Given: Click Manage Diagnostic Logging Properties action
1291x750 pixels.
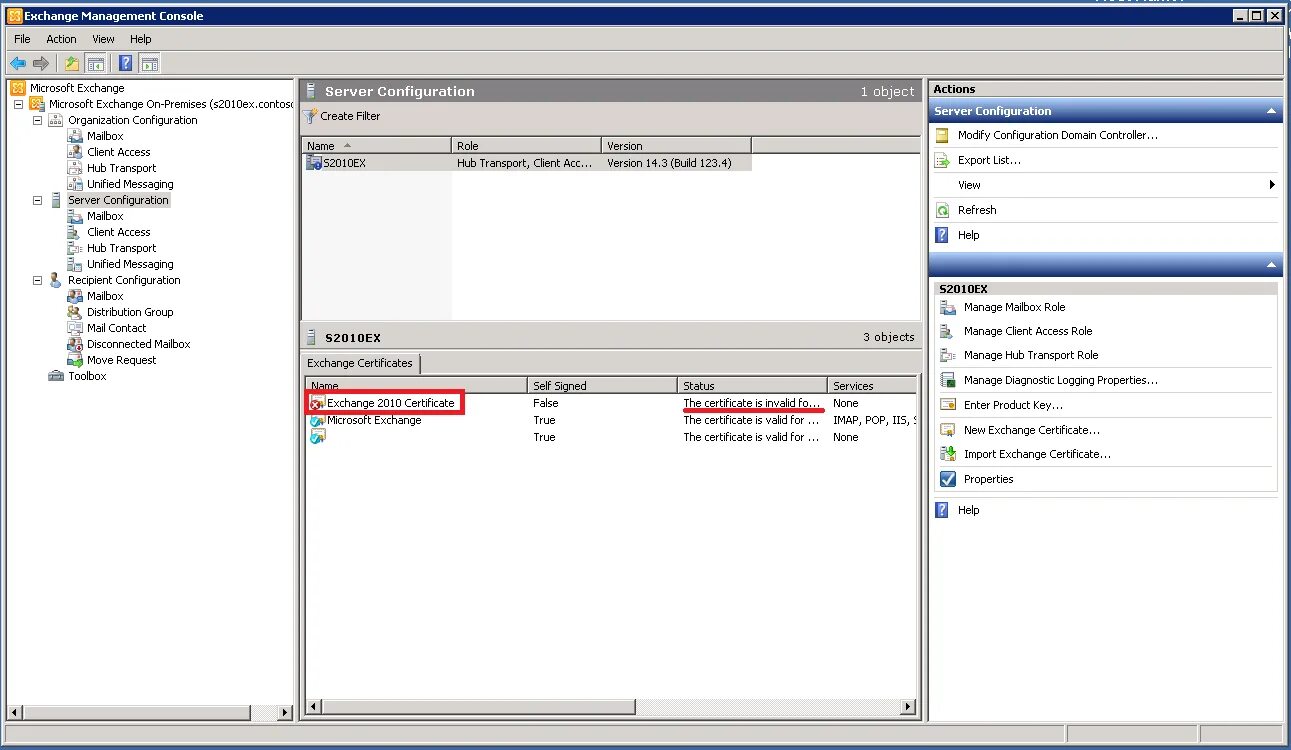Looking at the screenshot, I should (x=1060, y=380).
